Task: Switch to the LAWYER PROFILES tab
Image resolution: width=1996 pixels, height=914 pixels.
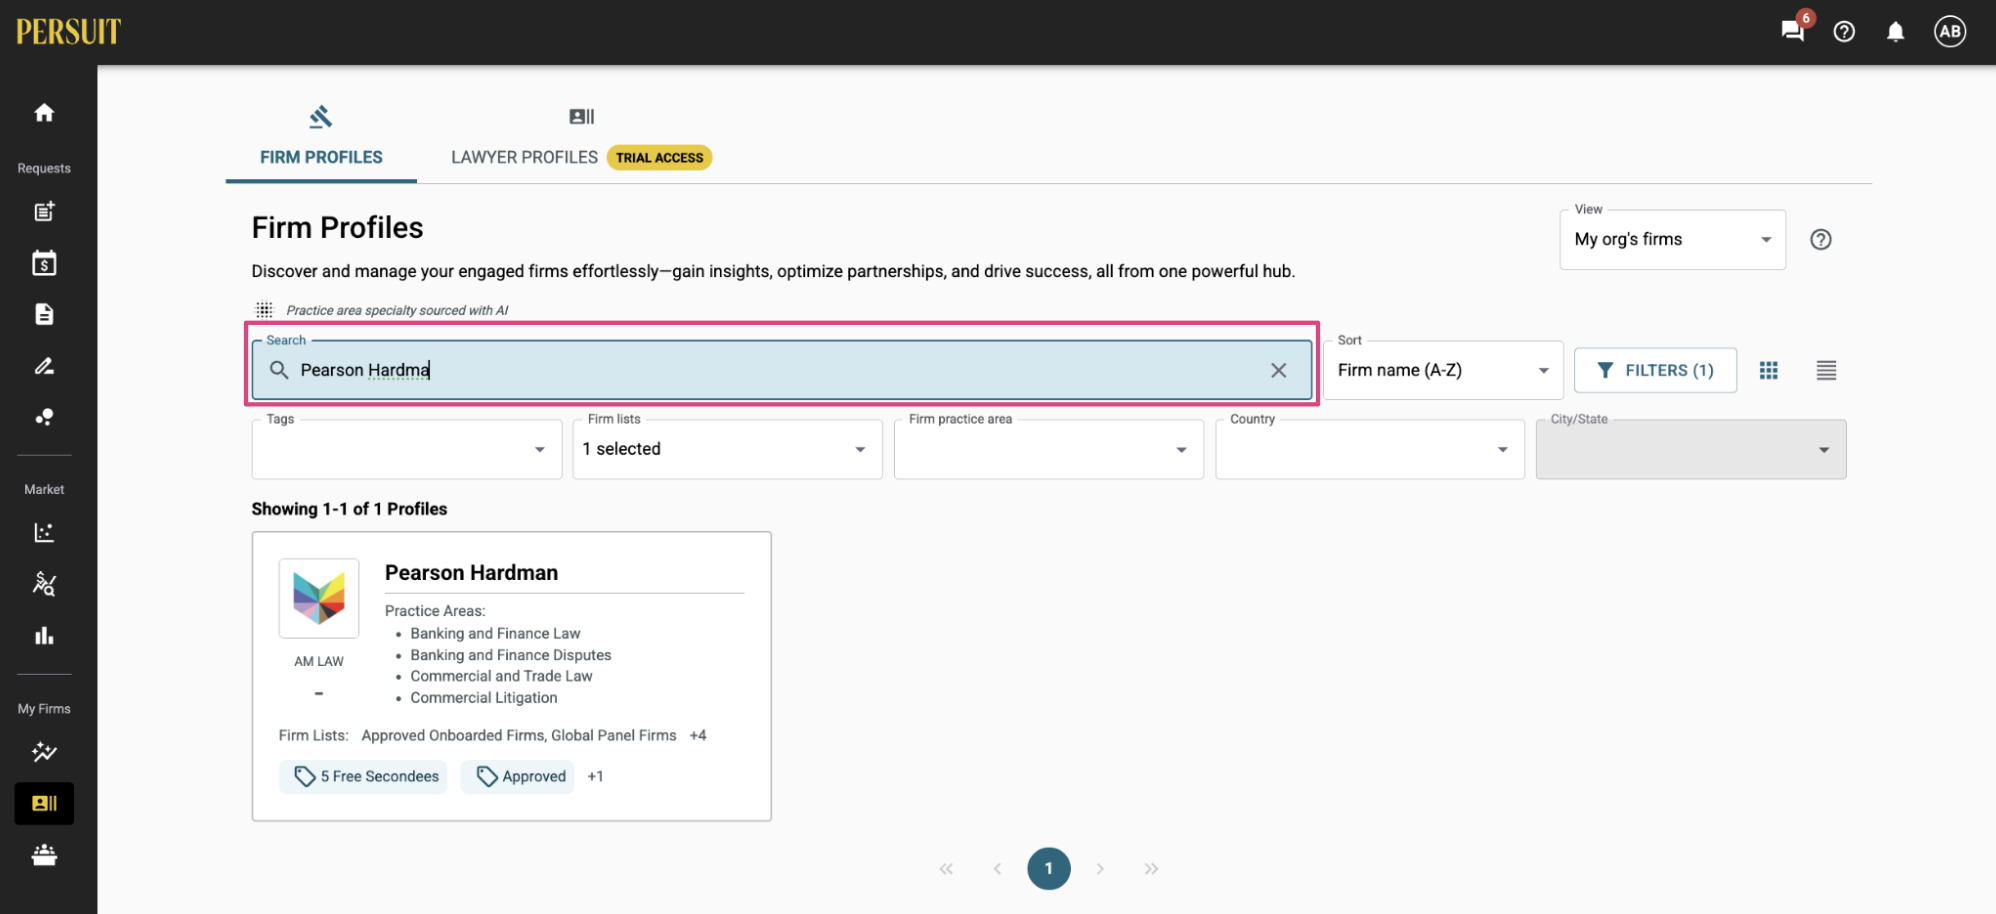Action: [524, 157]
